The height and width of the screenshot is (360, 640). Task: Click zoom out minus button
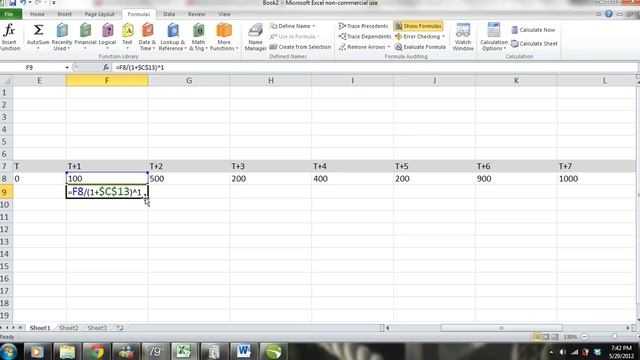[584, 337]
